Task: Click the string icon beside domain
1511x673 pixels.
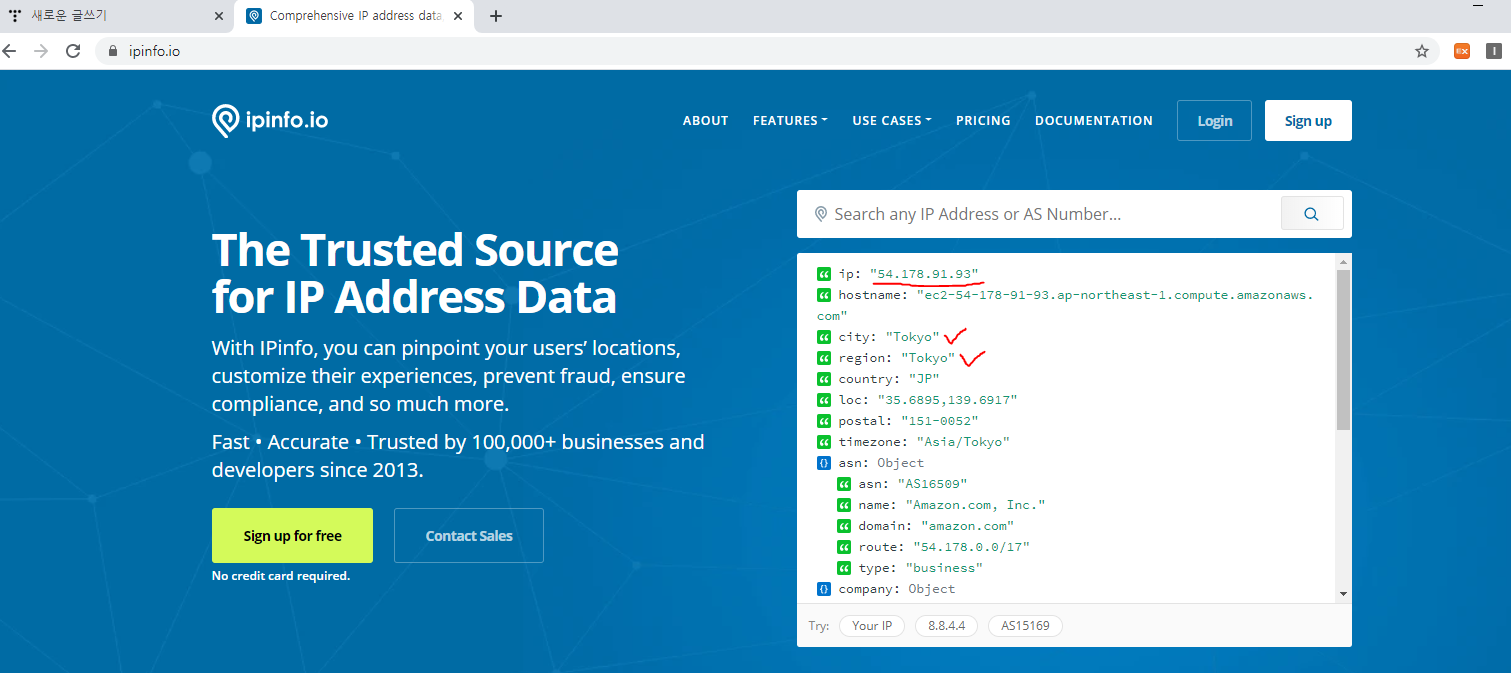Action: coord(844,526)
